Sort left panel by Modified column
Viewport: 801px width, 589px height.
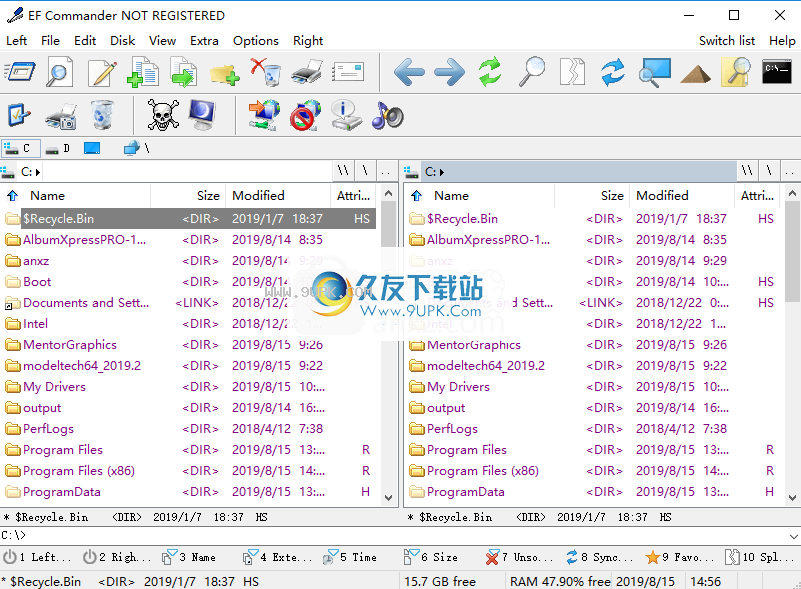click(278, 196)
